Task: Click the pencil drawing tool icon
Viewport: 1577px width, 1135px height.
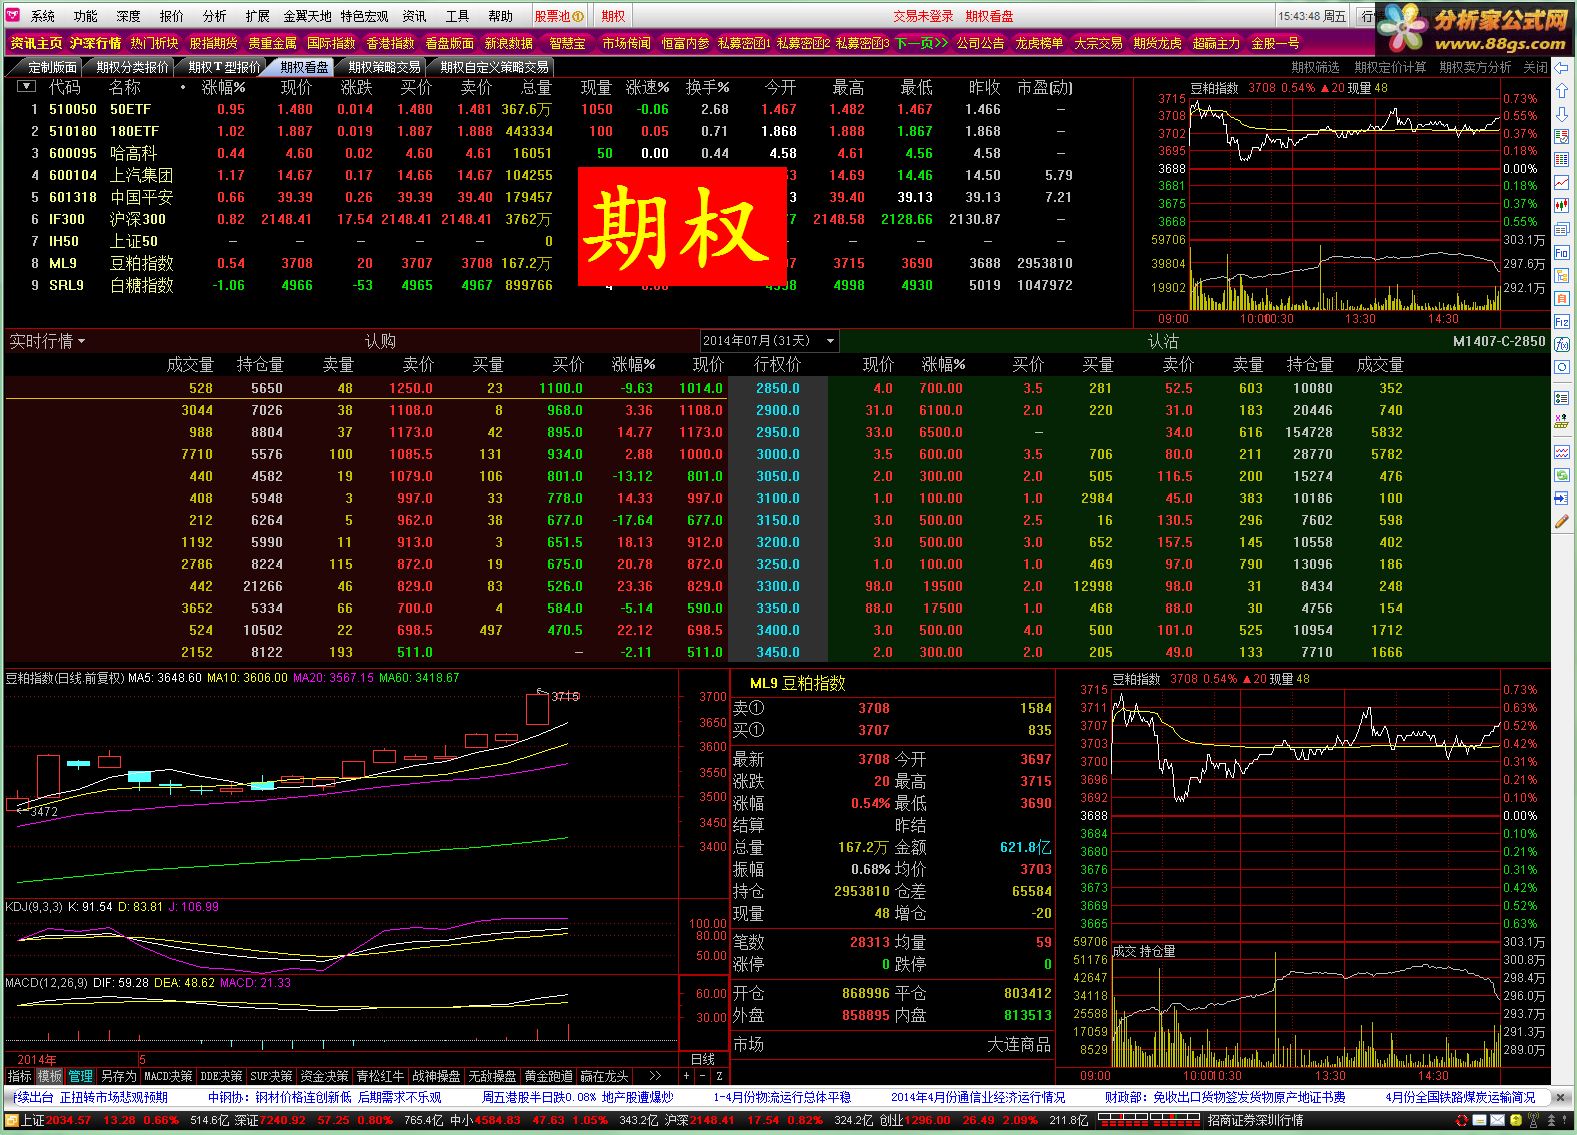Action: pos(1562,521)
